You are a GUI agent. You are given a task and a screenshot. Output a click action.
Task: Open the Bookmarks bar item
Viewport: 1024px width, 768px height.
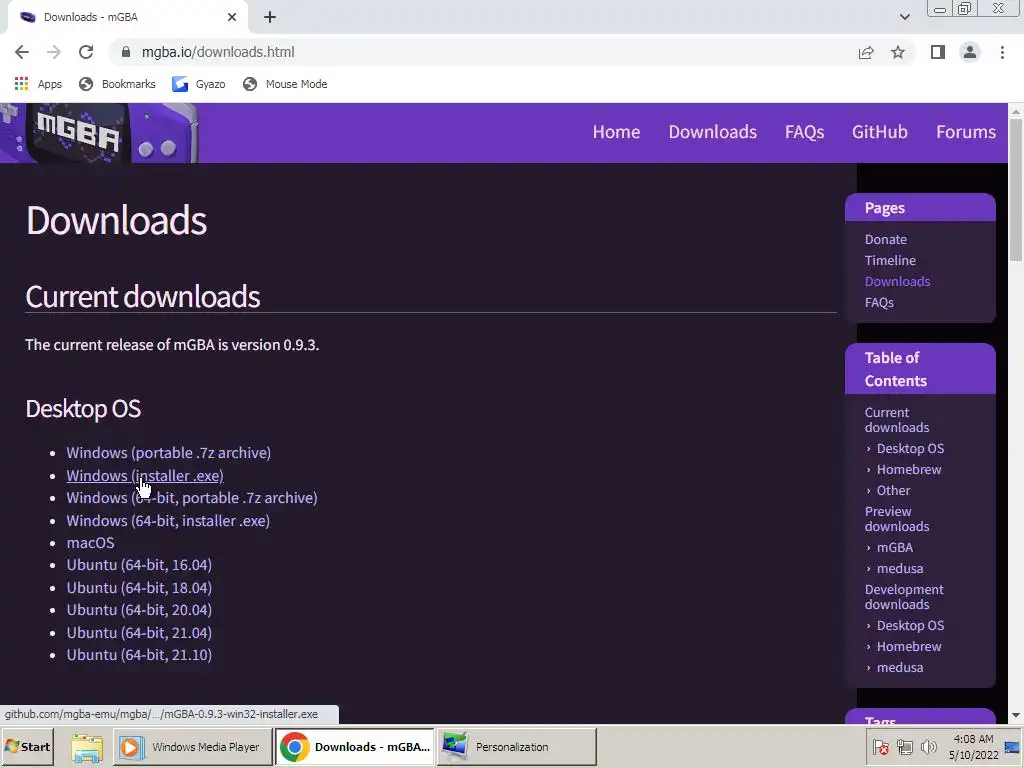coord(117,84)
